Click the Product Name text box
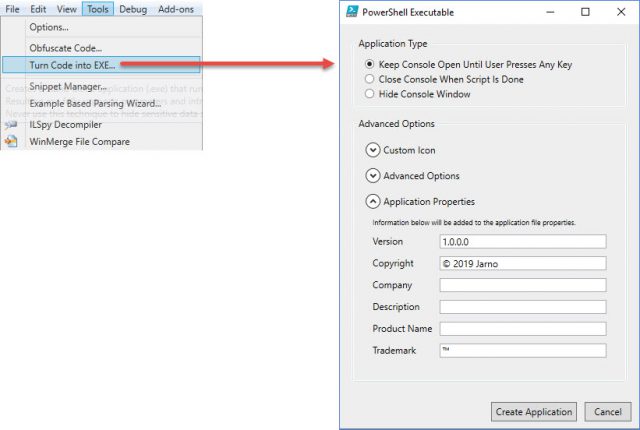Image resolution: width=640 pixels, height=430 pixels. point(523,329)
